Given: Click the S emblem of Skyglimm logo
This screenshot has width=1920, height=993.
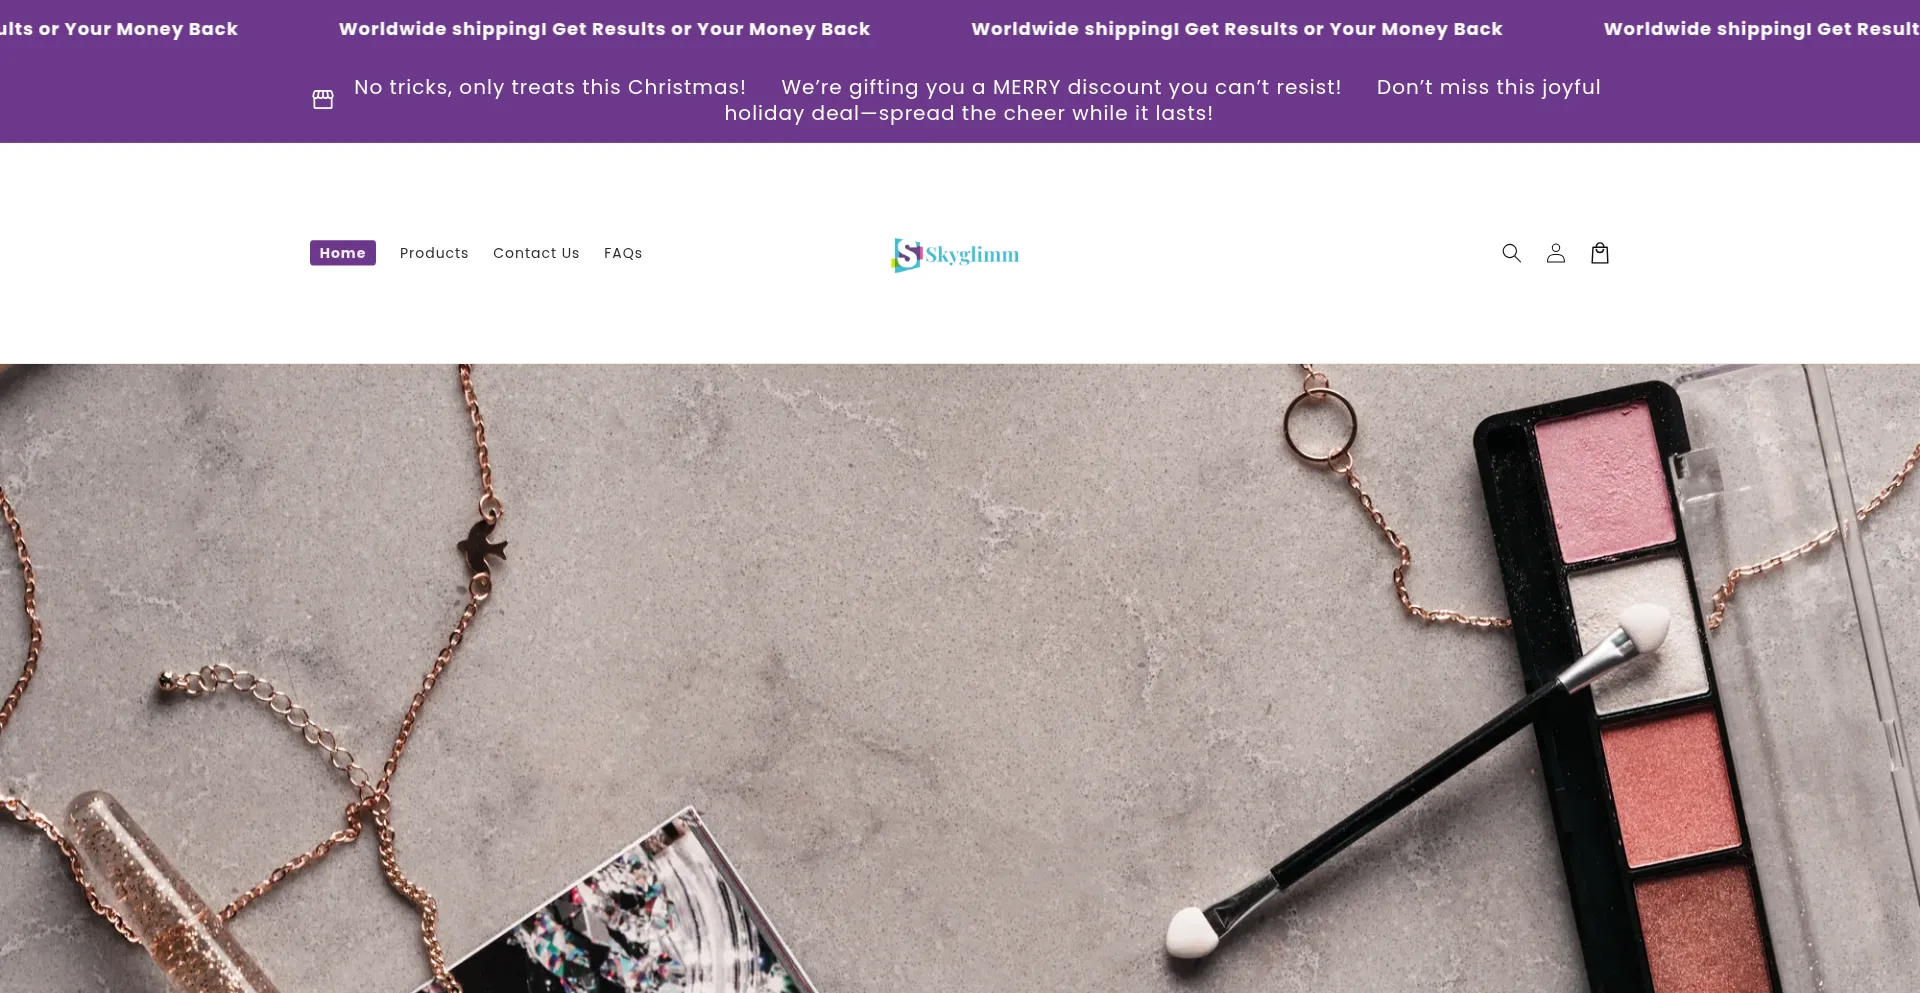Looking at the screenshot, I should pyautogui.click(x=906, y=255).
